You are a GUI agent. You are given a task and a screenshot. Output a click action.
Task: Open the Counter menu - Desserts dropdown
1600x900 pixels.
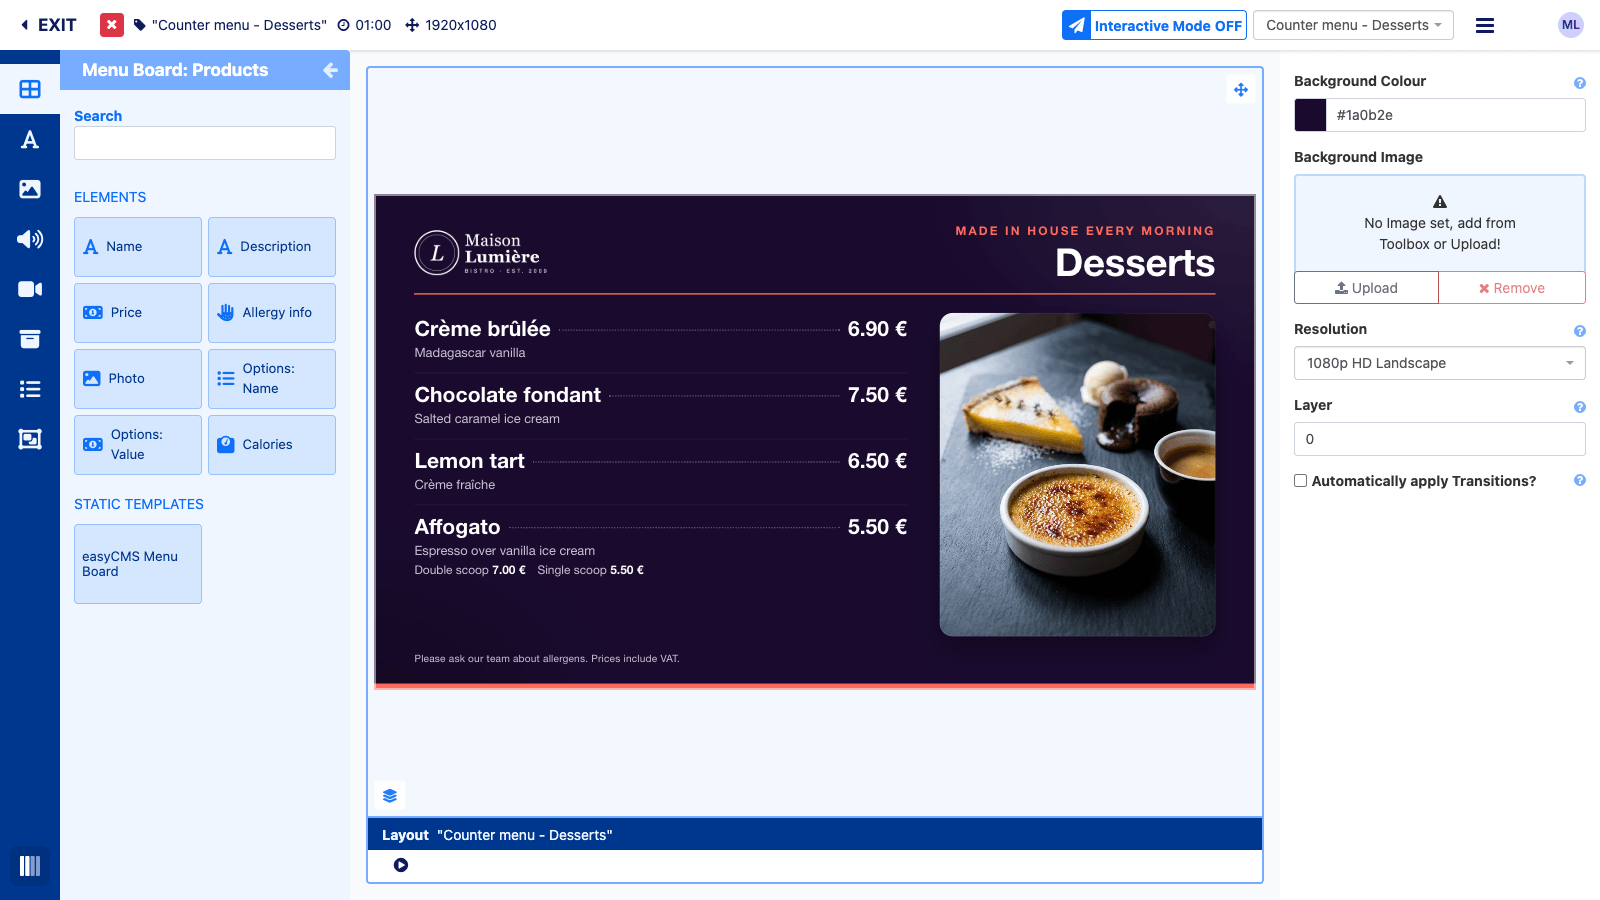(1353, 25)
